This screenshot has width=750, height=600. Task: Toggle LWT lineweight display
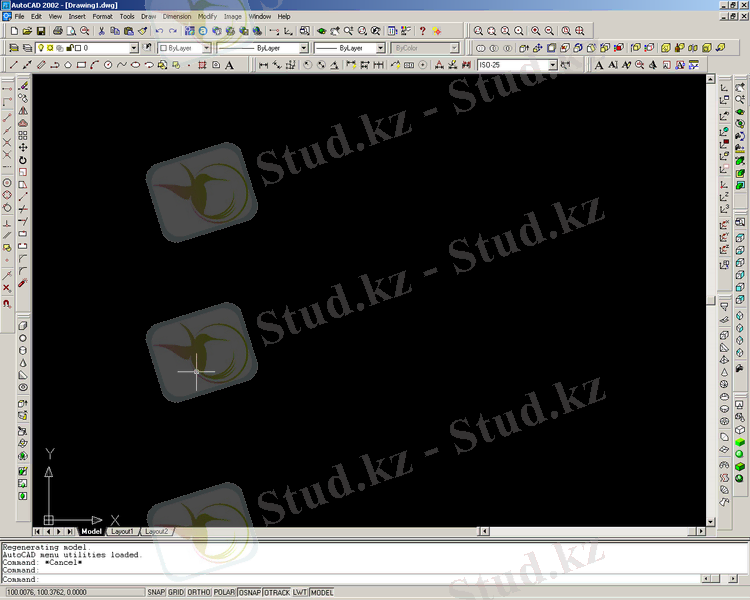coord(300,592)
